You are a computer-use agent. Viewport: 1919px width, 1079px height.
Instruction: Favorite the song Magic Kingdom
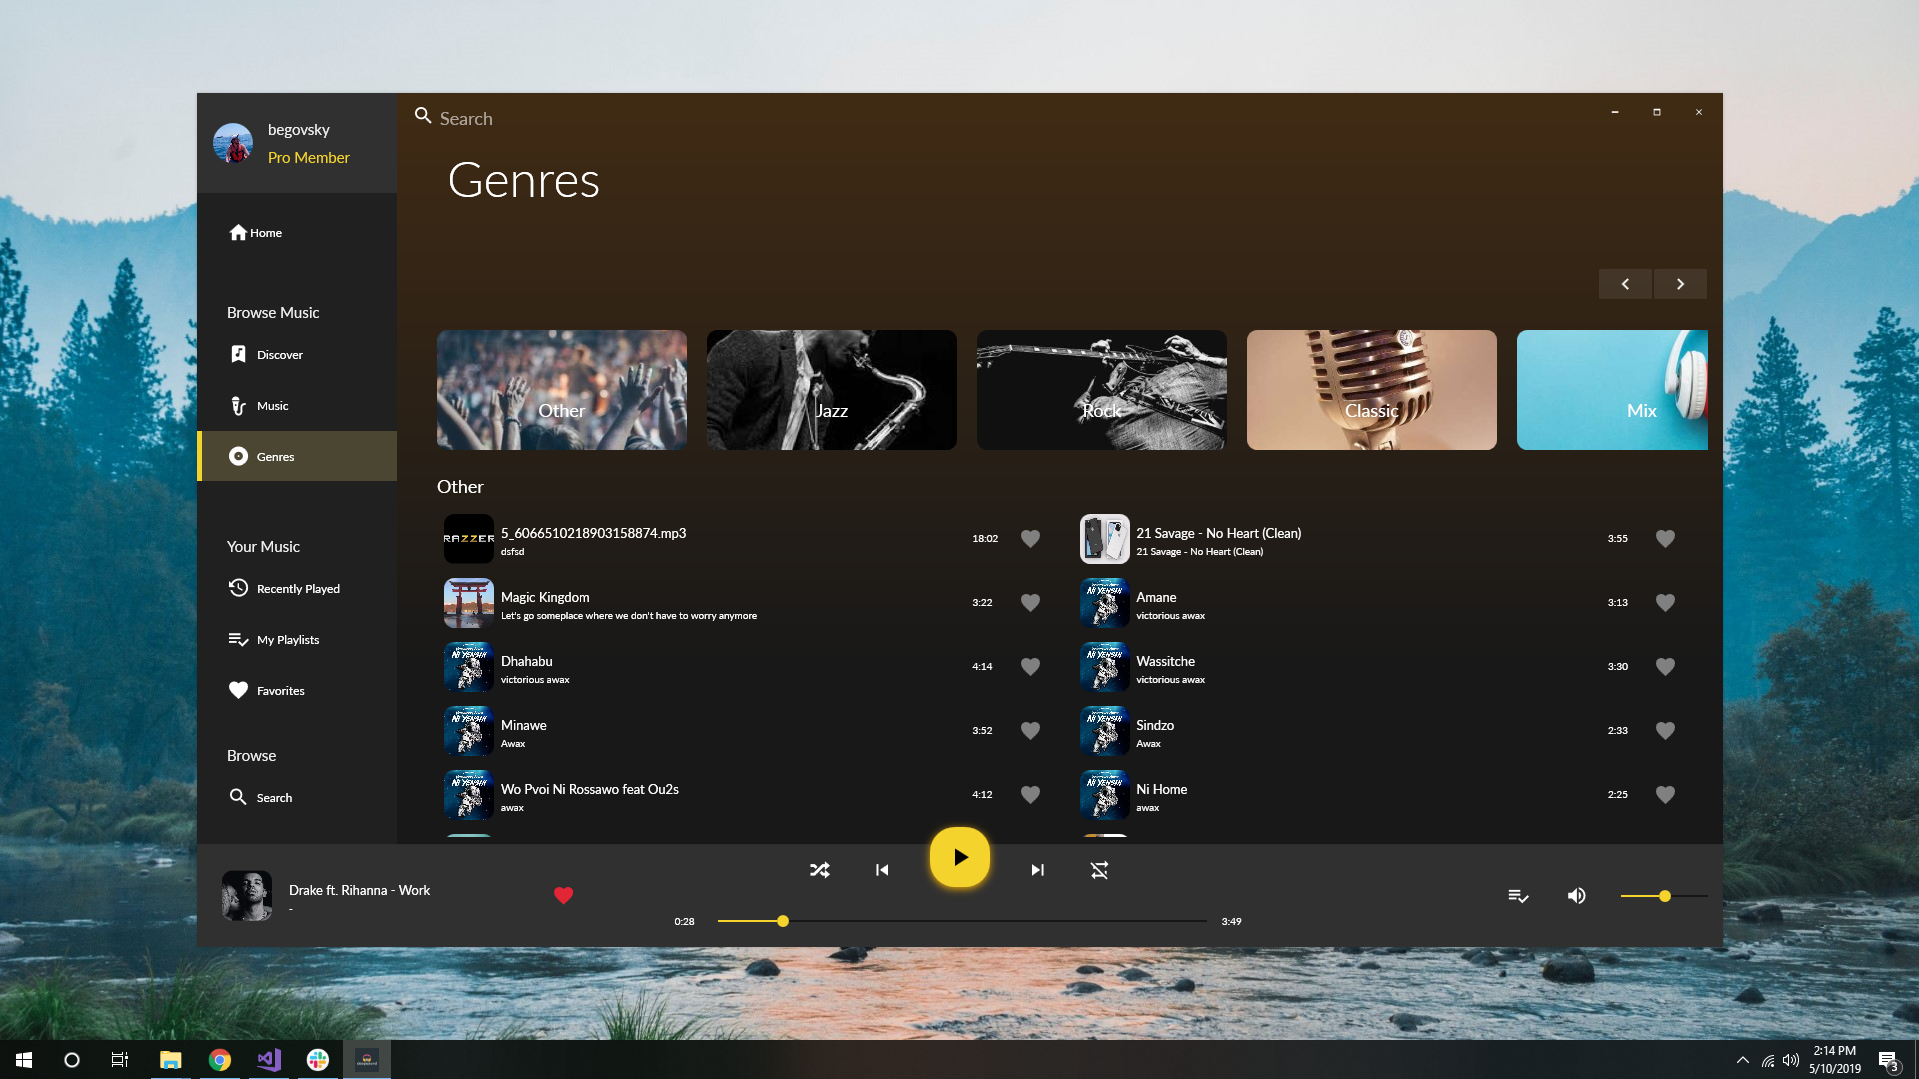click(1031, 602)
